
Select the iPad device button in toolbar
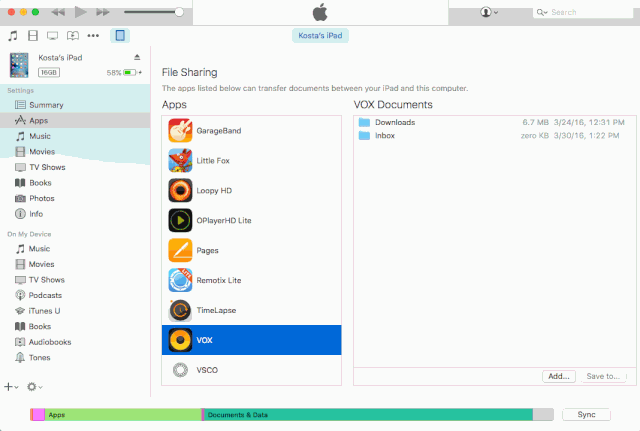pyautogui.click(x=120, y=36)
